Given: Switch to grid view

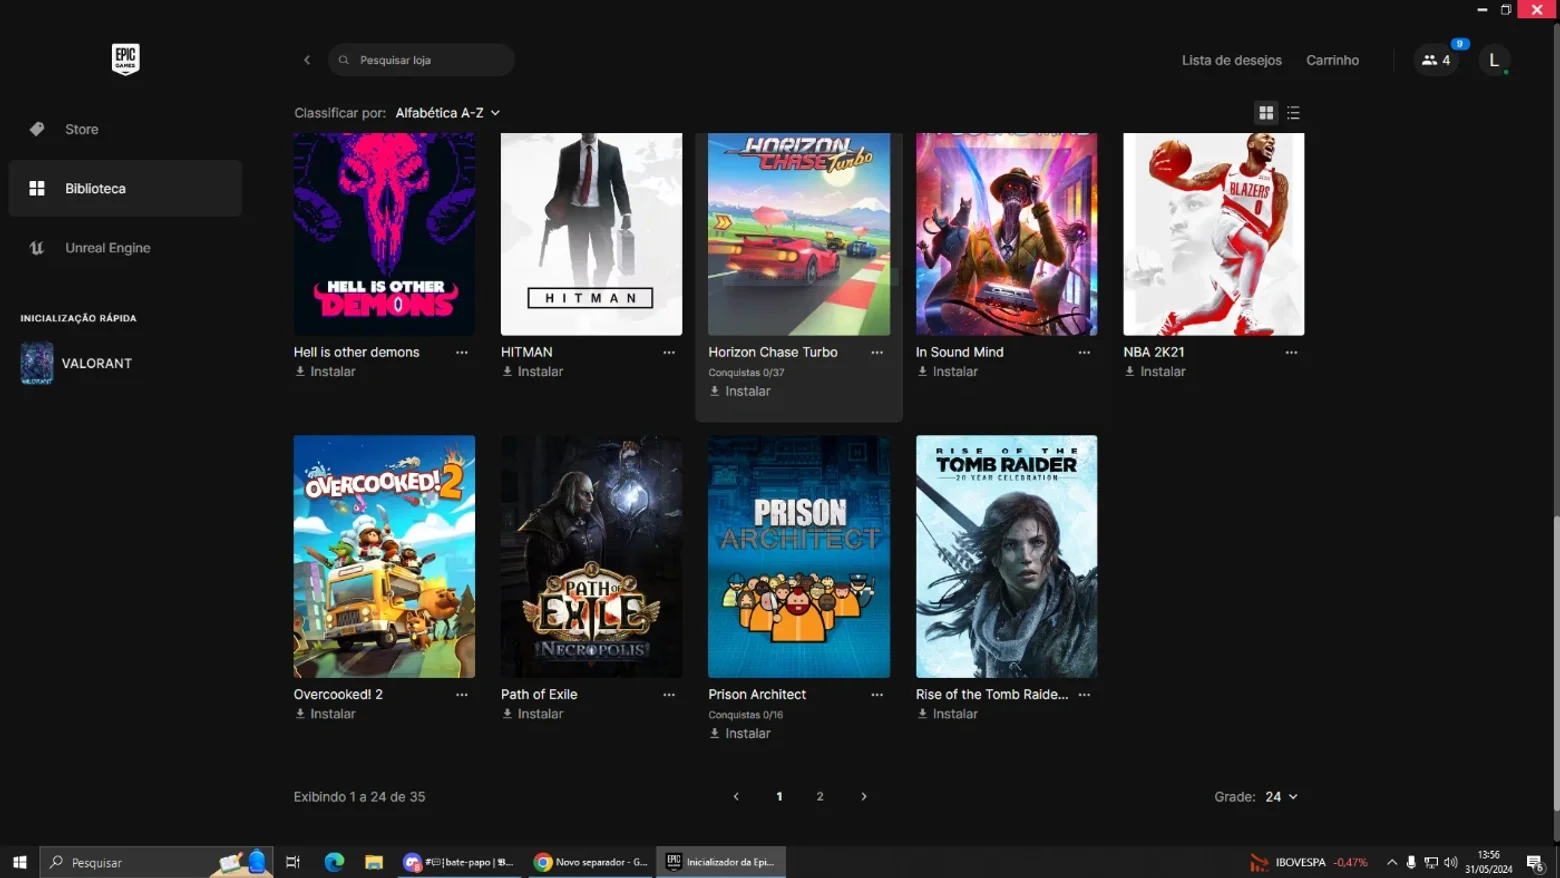Looking at the screenshot, I should [x=1266, y=113].
